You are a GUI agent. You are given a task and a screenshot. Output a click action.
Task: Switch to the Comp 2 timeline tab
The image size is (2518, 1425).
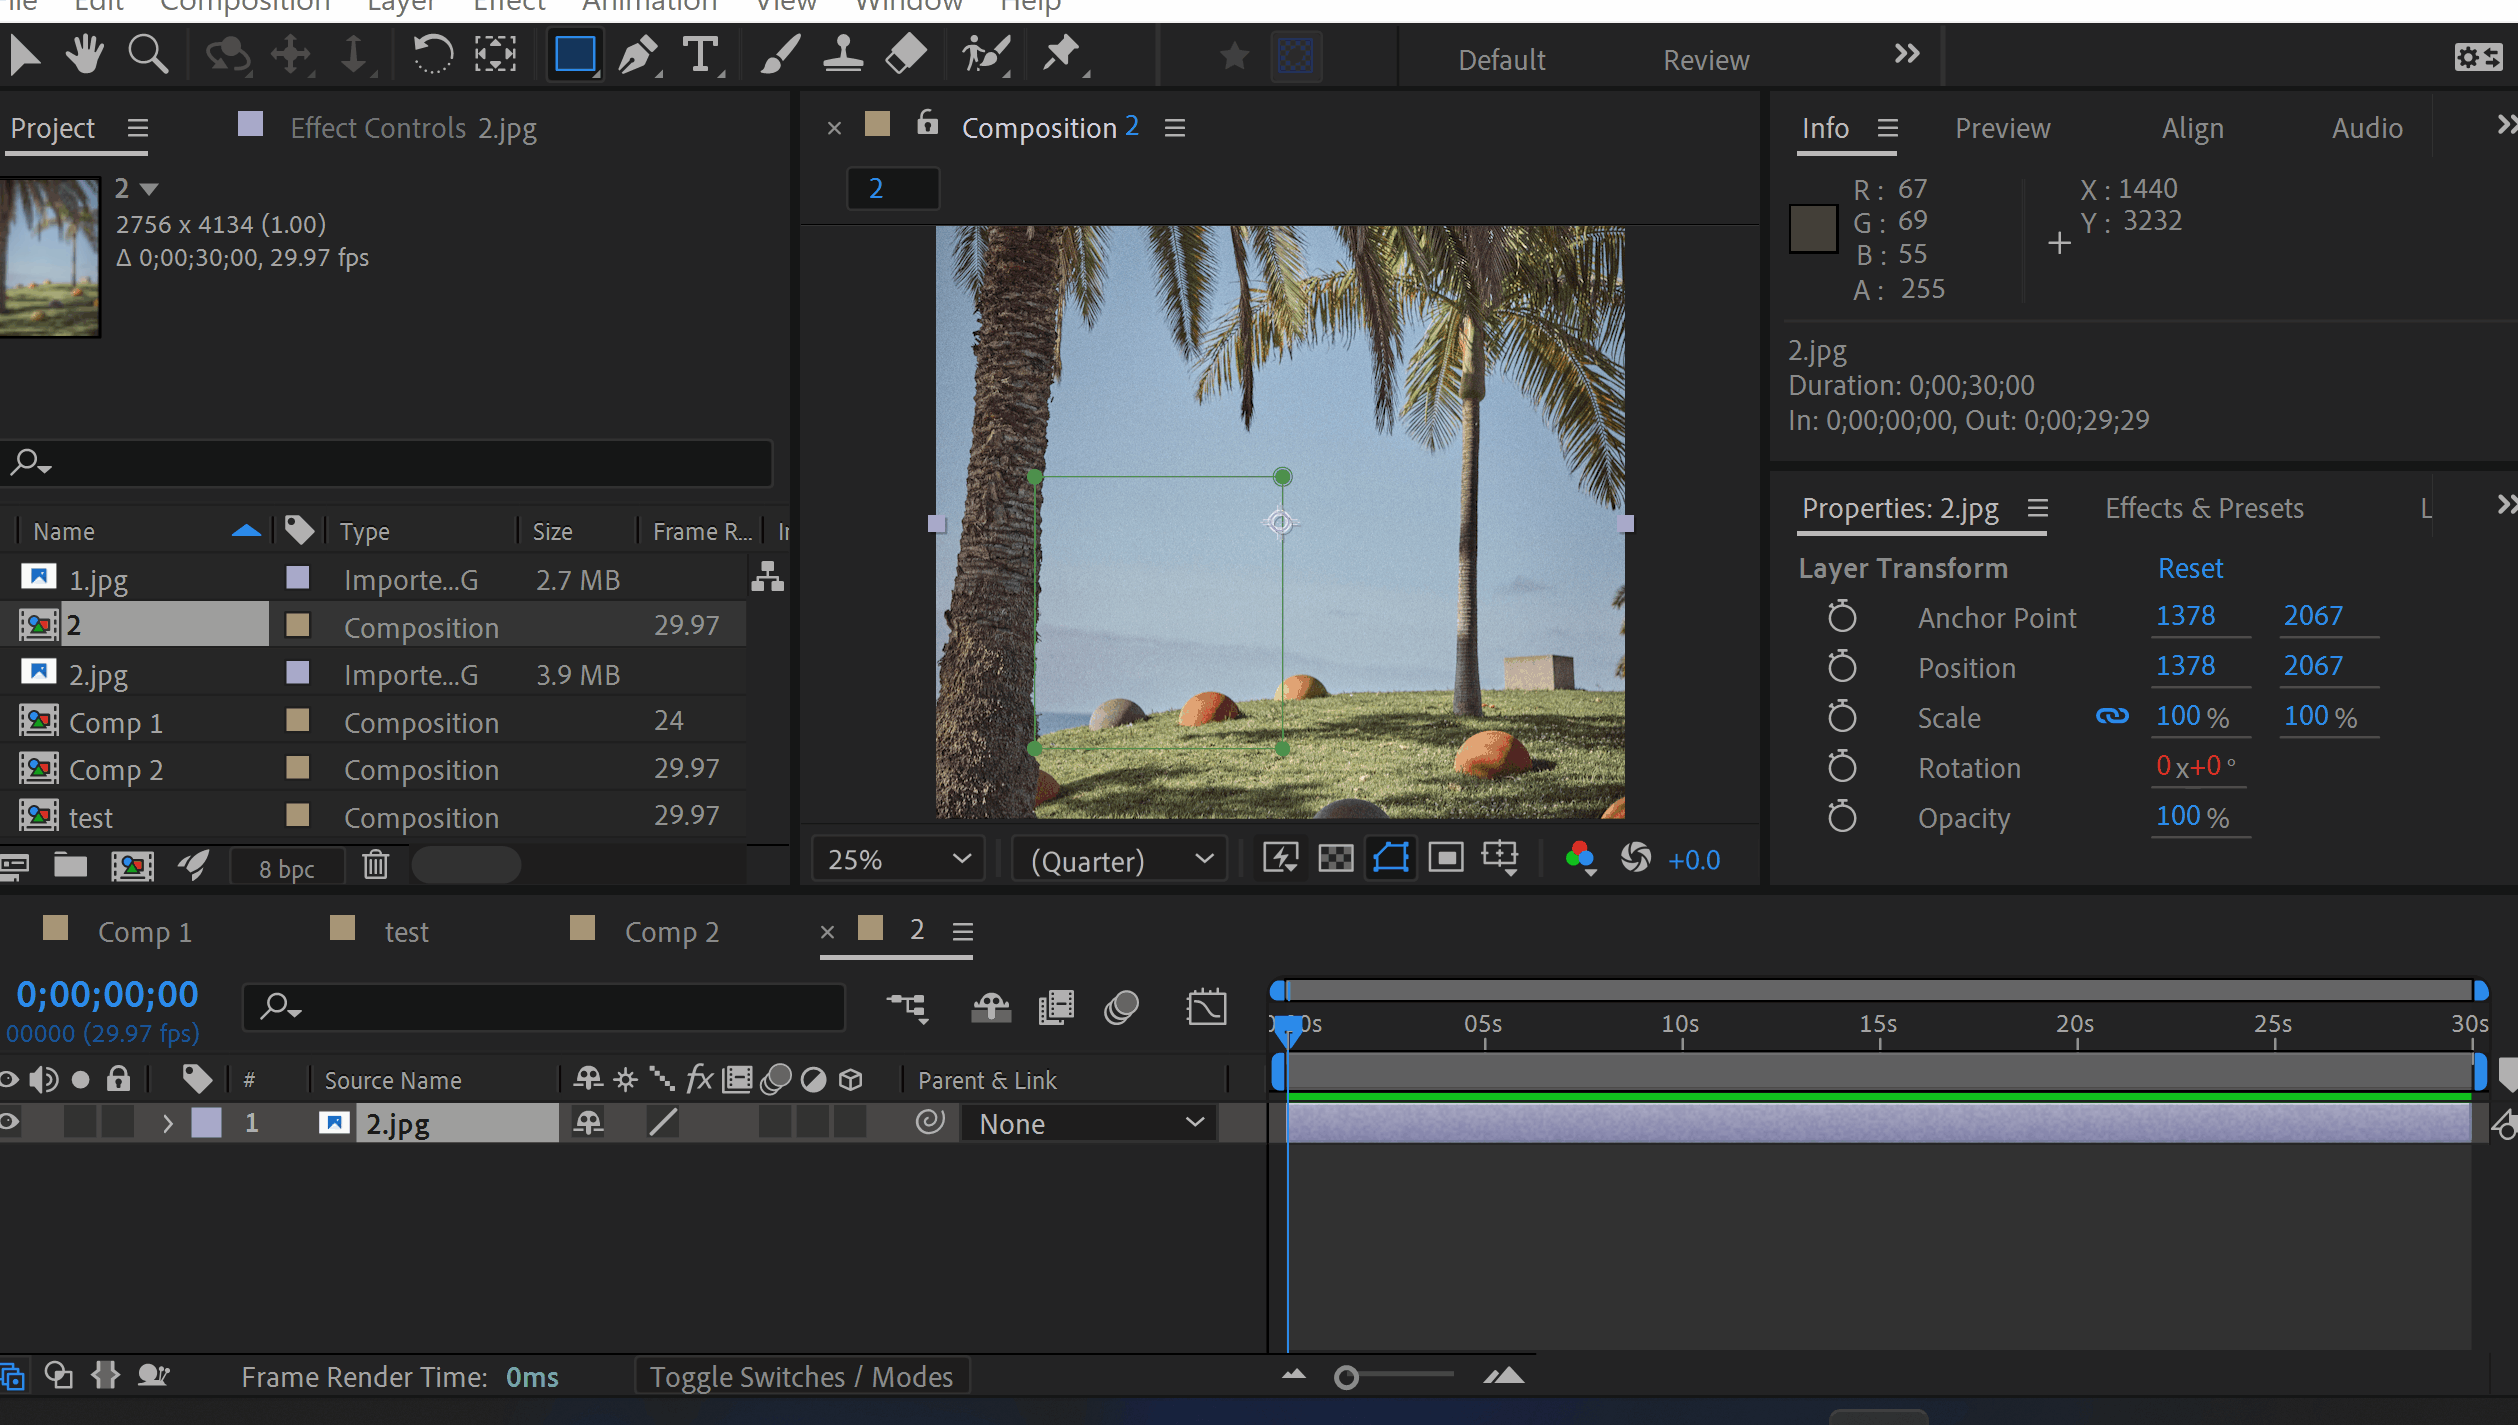pyautogui.click(x=670, y=932)
